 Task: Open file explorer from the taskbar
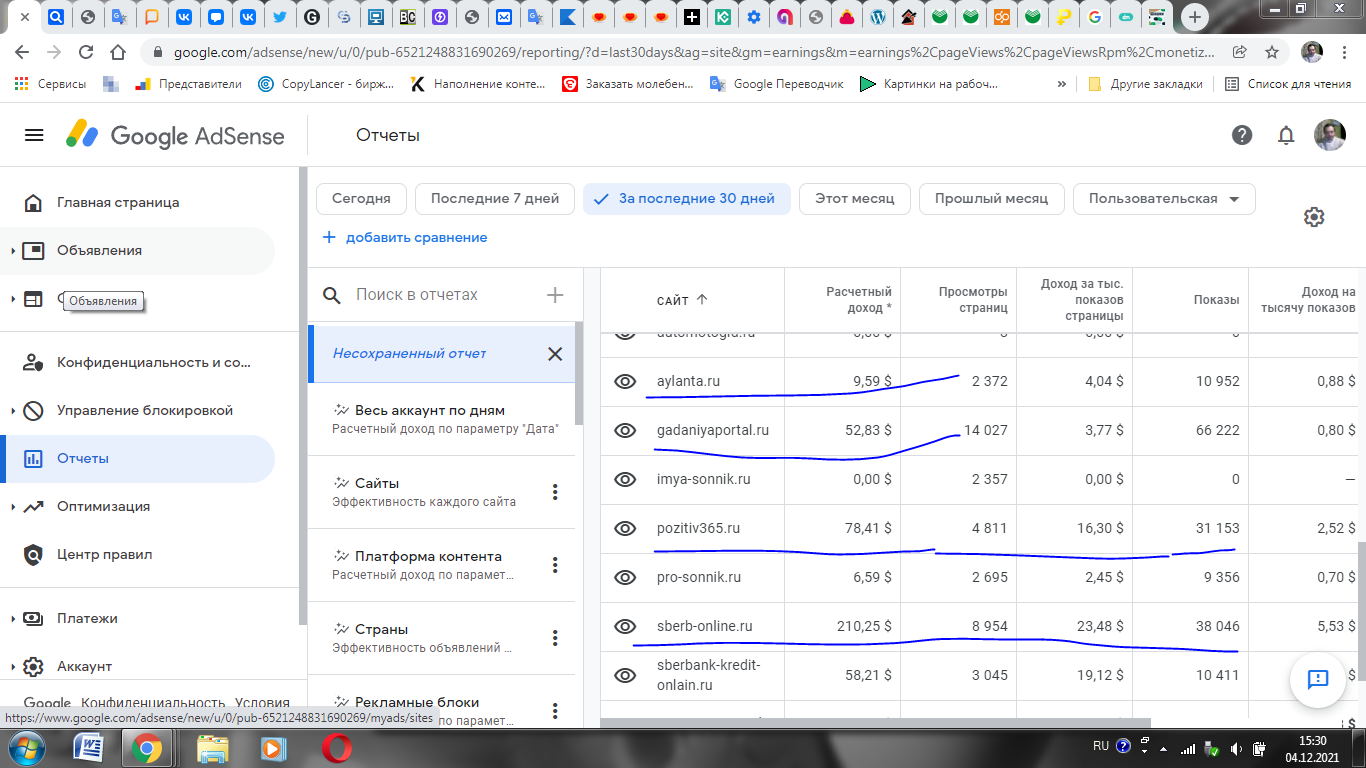[213, 747]
